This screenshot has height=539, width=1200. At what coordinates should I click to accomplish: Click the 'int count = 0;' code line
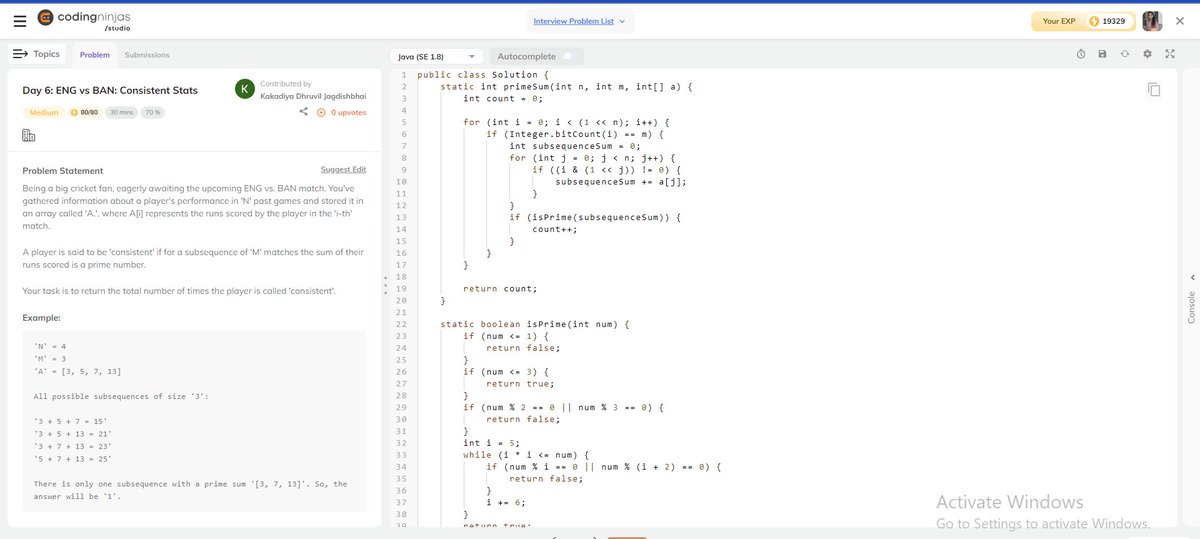pyautogui.click(x=502, y=99)
